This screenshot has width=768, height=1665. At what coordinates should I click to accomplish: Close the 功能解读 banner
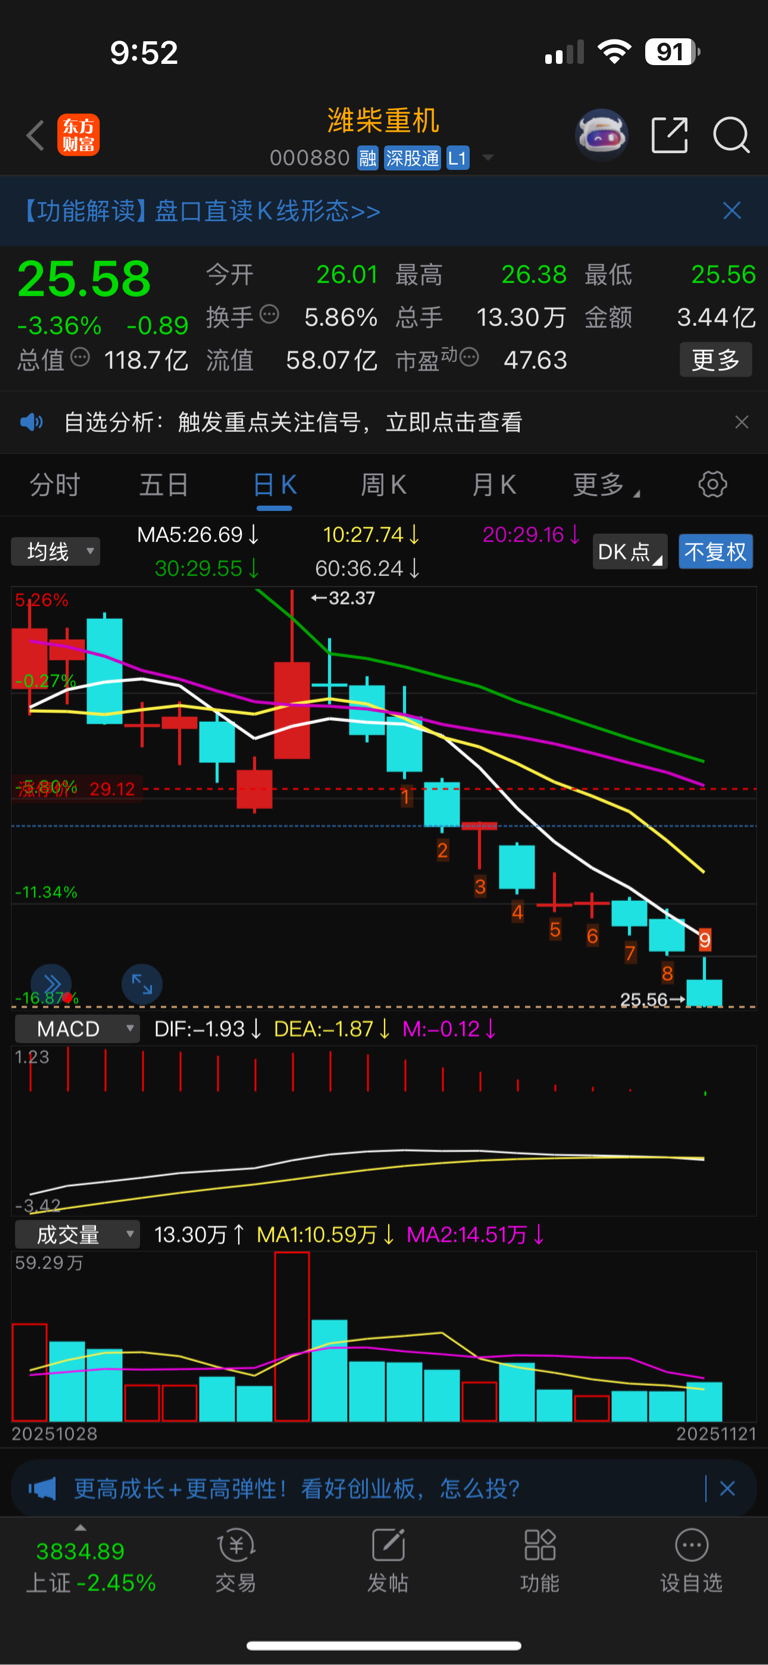[x=732, y=210]
